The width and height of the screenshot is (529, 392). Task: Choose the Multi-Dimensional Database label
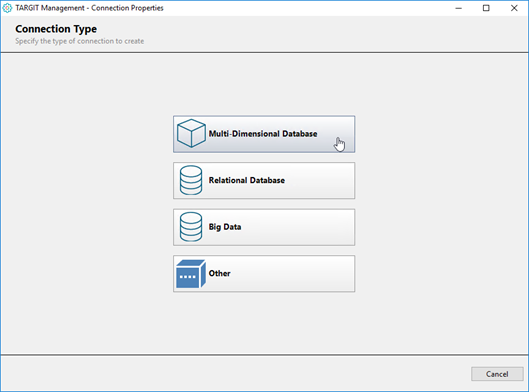click(263, 134)
